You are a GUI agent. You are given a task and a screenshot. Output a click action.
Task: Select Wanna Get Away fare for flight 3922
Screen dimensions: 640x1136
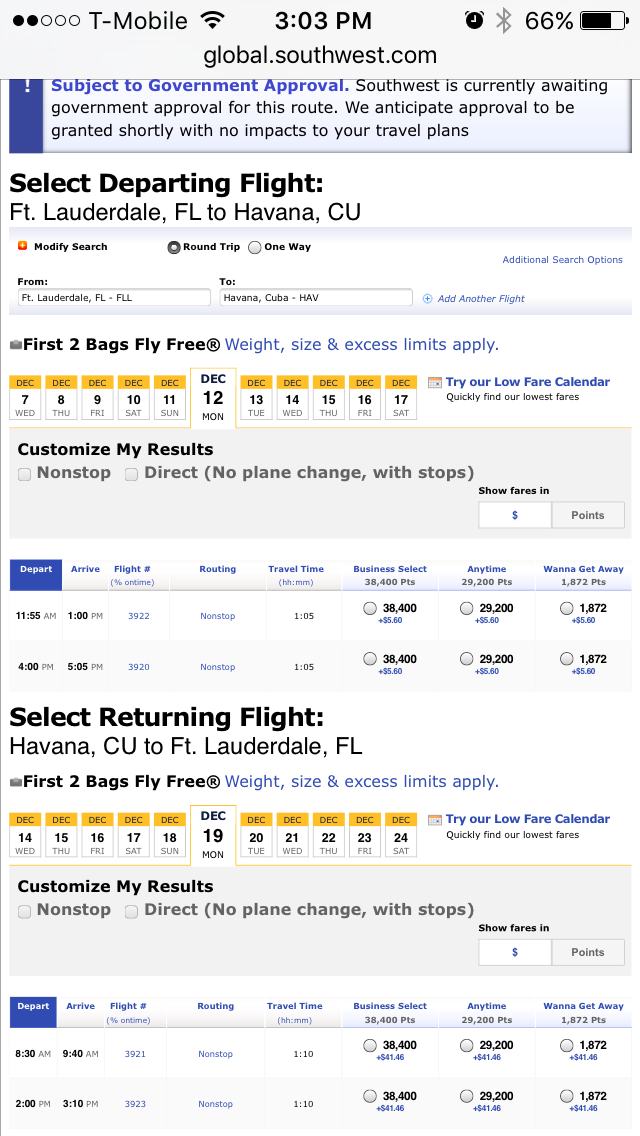567,609
